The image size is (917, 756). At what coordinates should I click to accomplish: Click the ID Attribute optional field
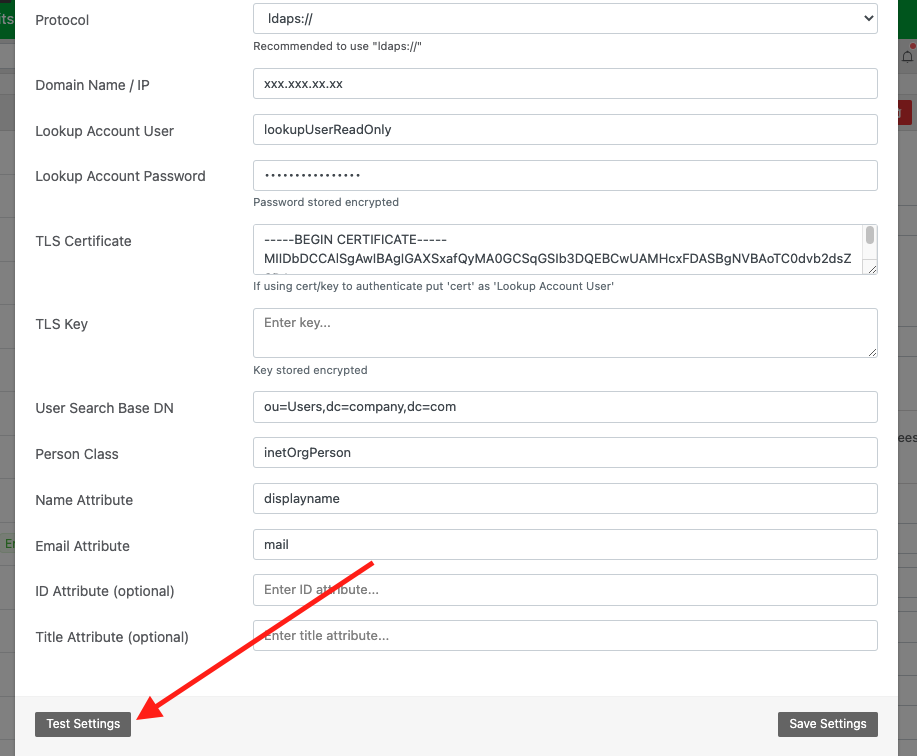[x=563, y=589]
